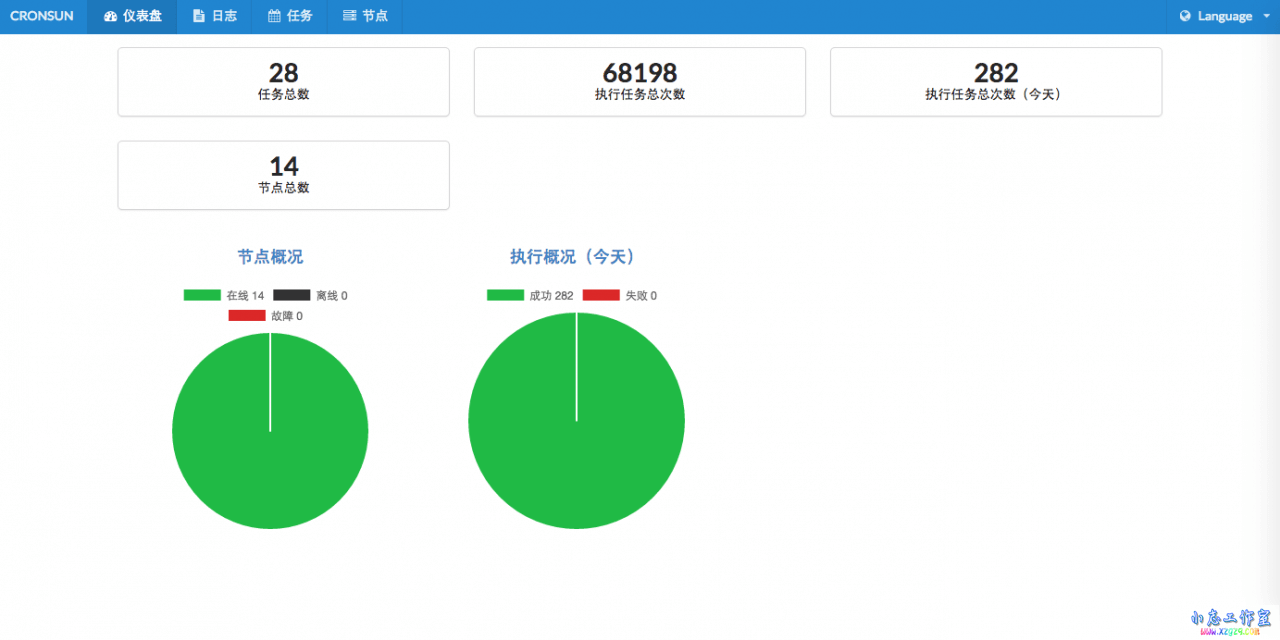1280x640 pixels.
Task: Click the calendar icon on the 任务 tab
Action: pos(273,16)
